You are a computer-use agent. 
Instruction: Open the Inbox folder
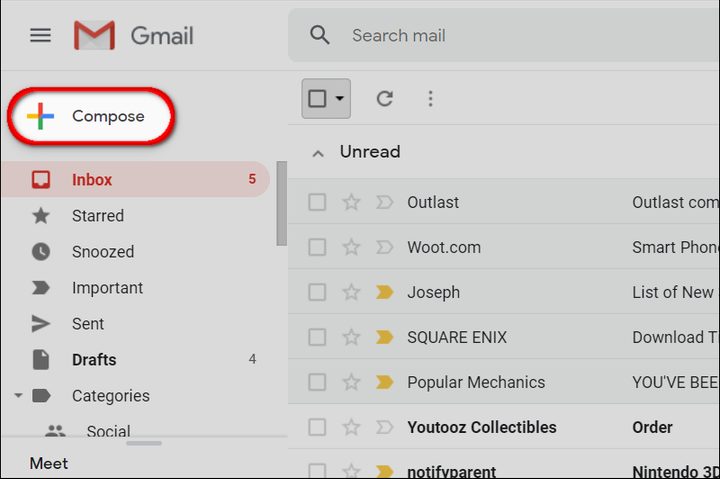point(135,179)
